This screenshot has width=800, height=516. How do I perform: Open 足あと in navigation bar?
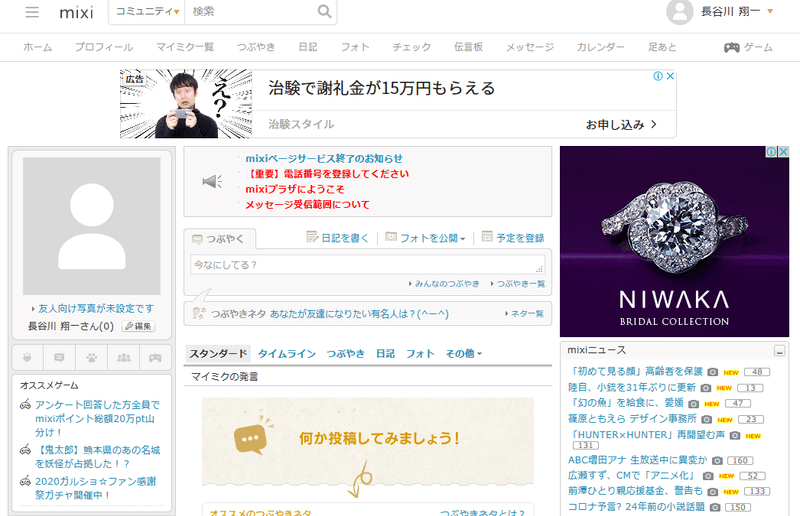[662, 47]
